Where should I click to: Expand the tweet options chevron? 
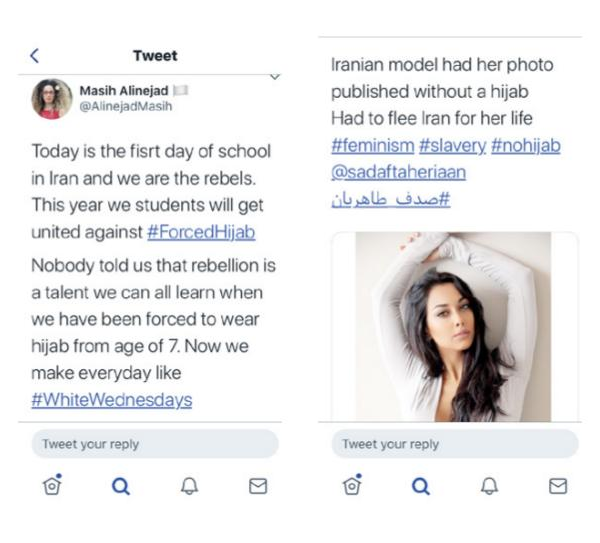(275, 77)
